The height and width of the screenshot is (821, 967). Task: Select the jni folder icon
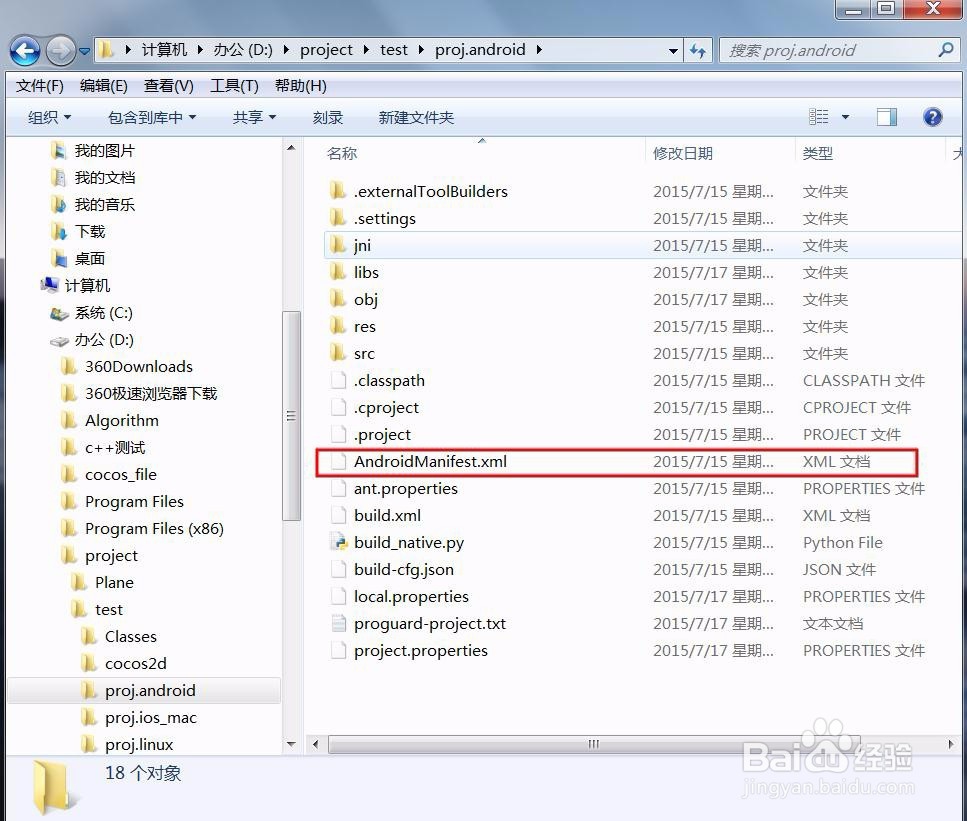tap(337, 245)
